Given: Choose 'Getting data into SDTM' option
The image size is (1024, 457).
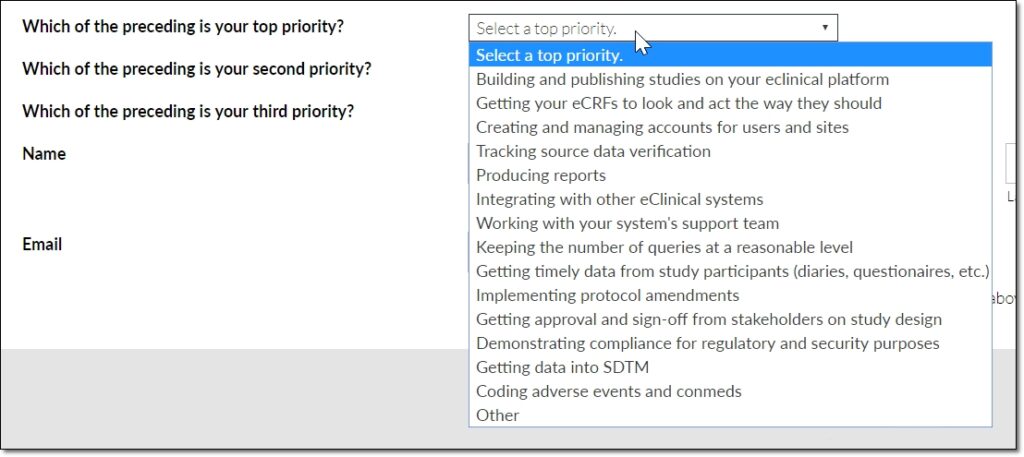Looking at the screenshot, I should [x=562, y=367].
